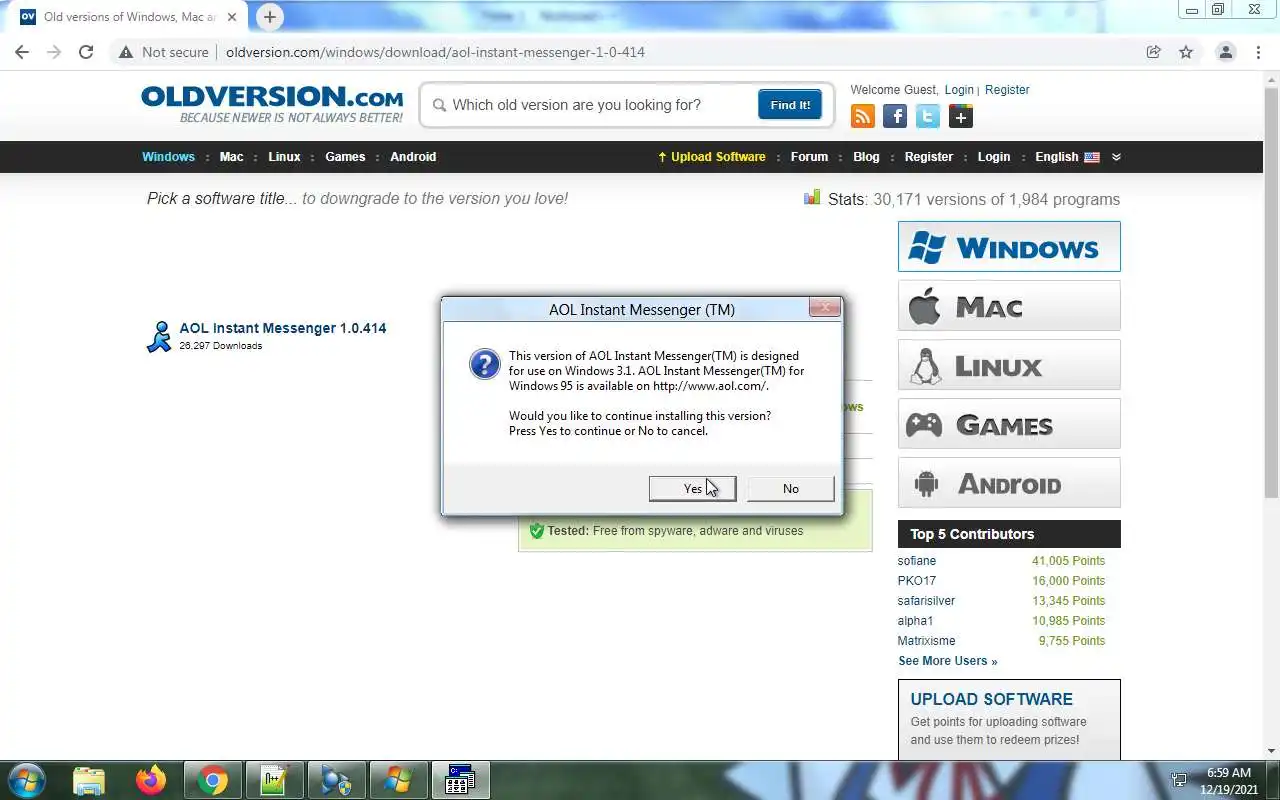Click the AOL running man icon
The width and height of the screenshot is (1280, 800).
coord(159,337)
